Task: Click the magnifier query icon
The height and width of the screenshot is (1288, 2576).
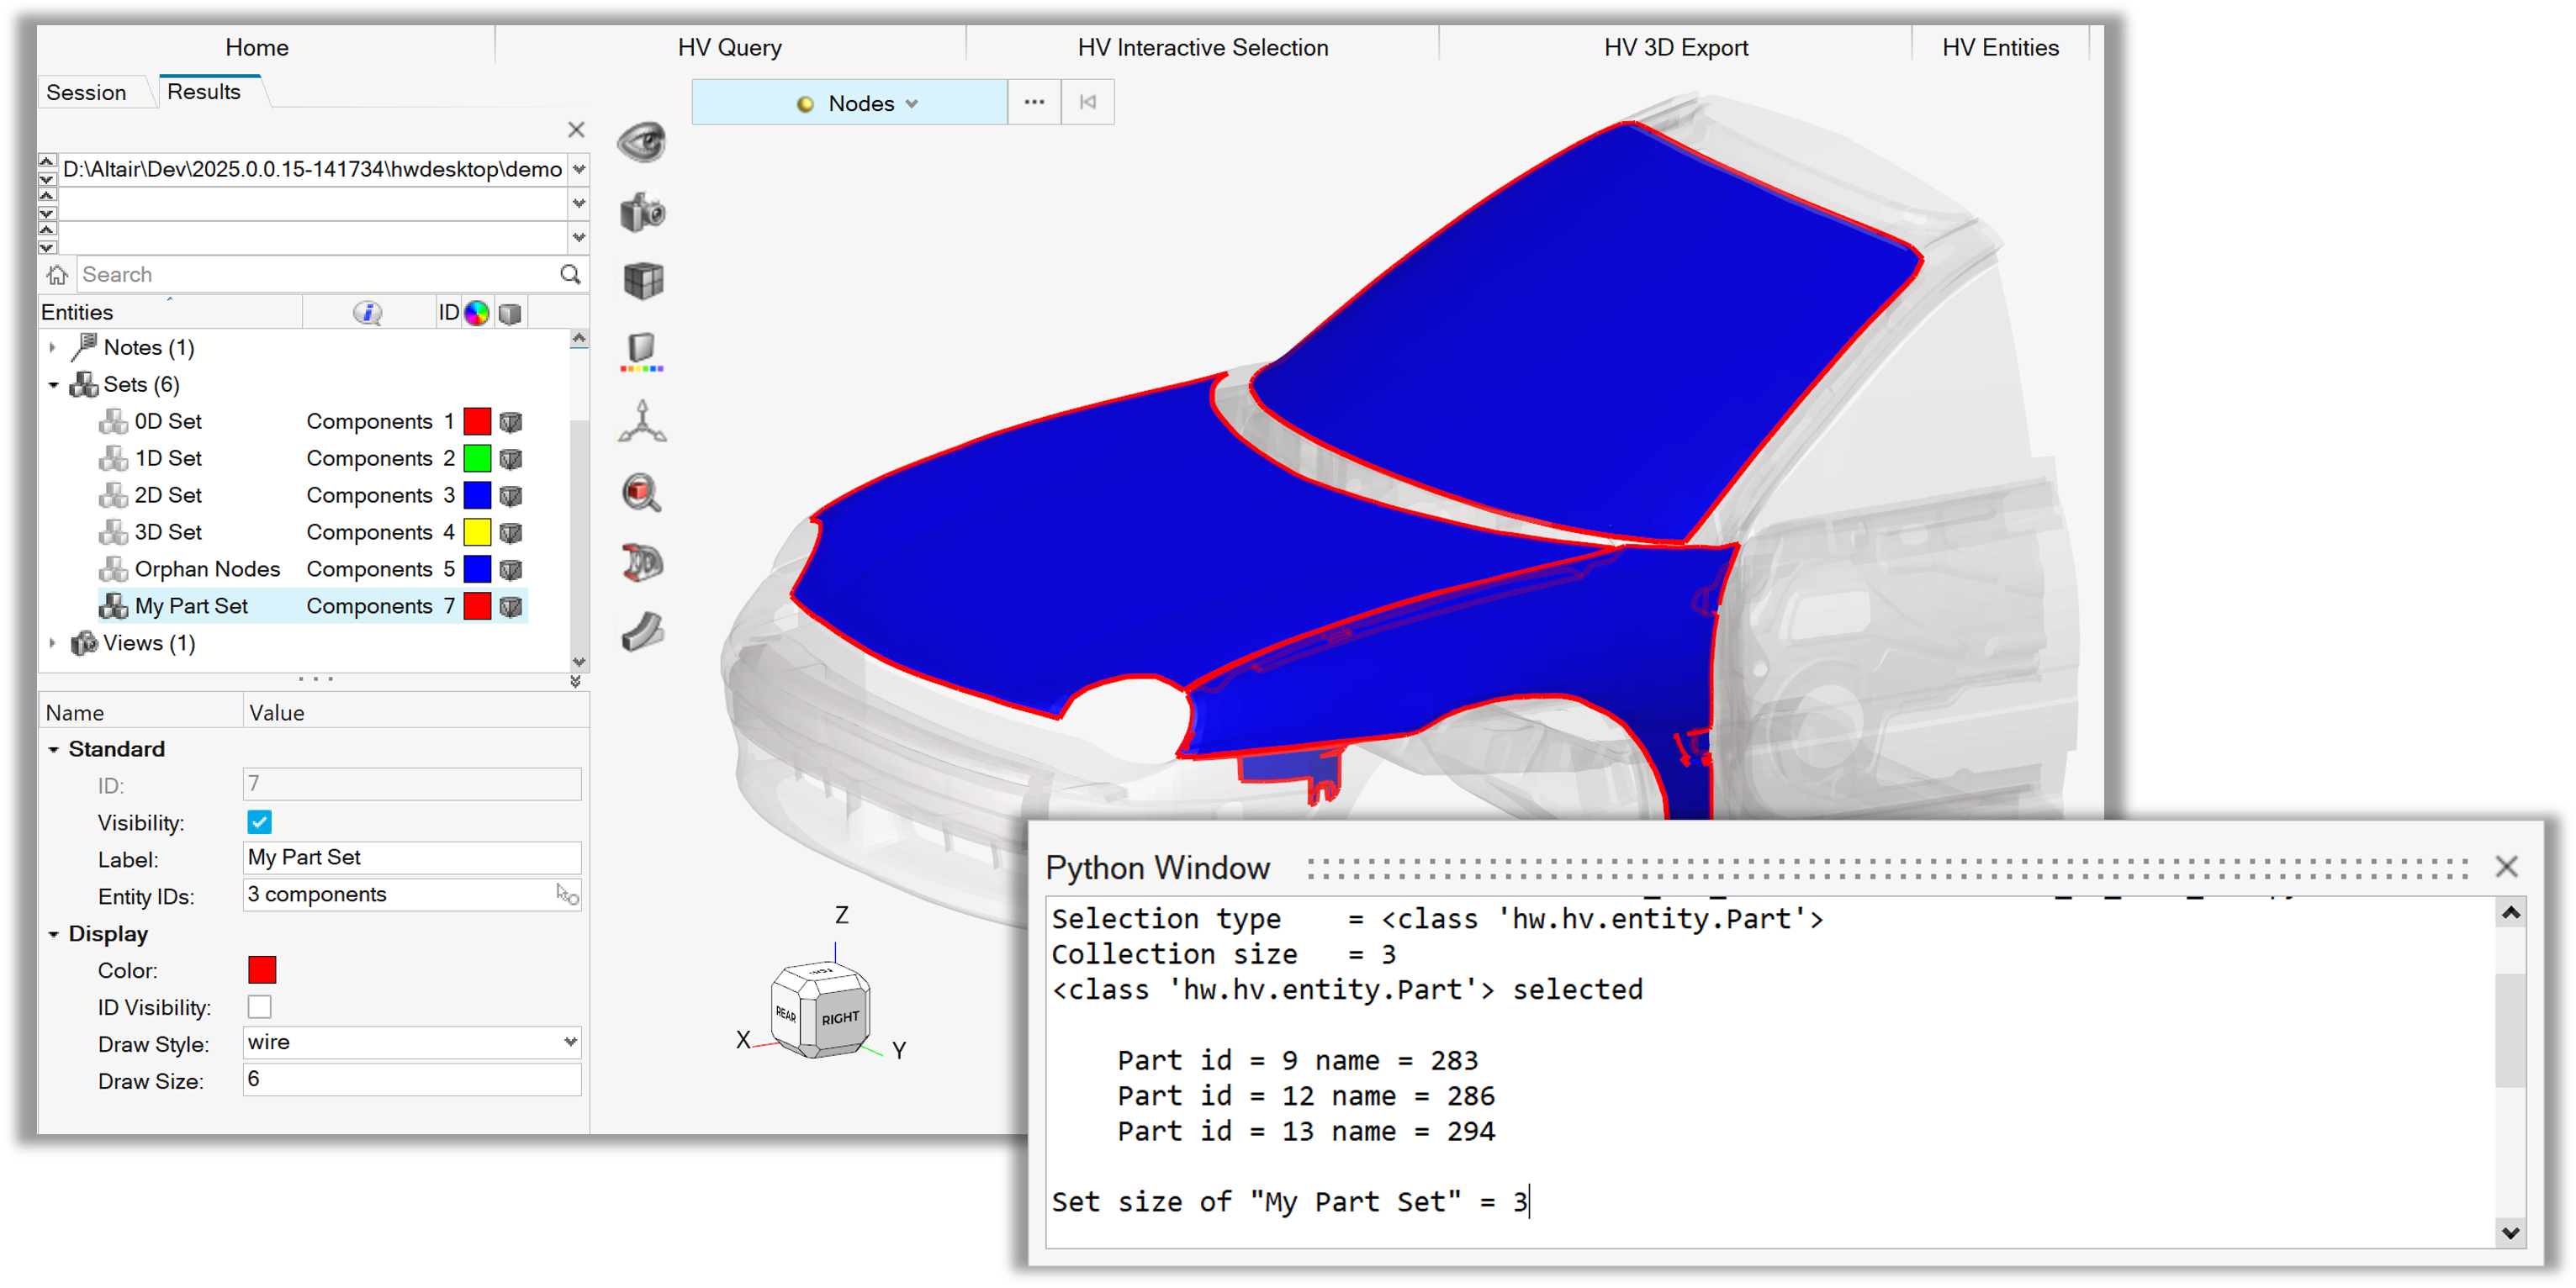Action: tap(641, 493)
